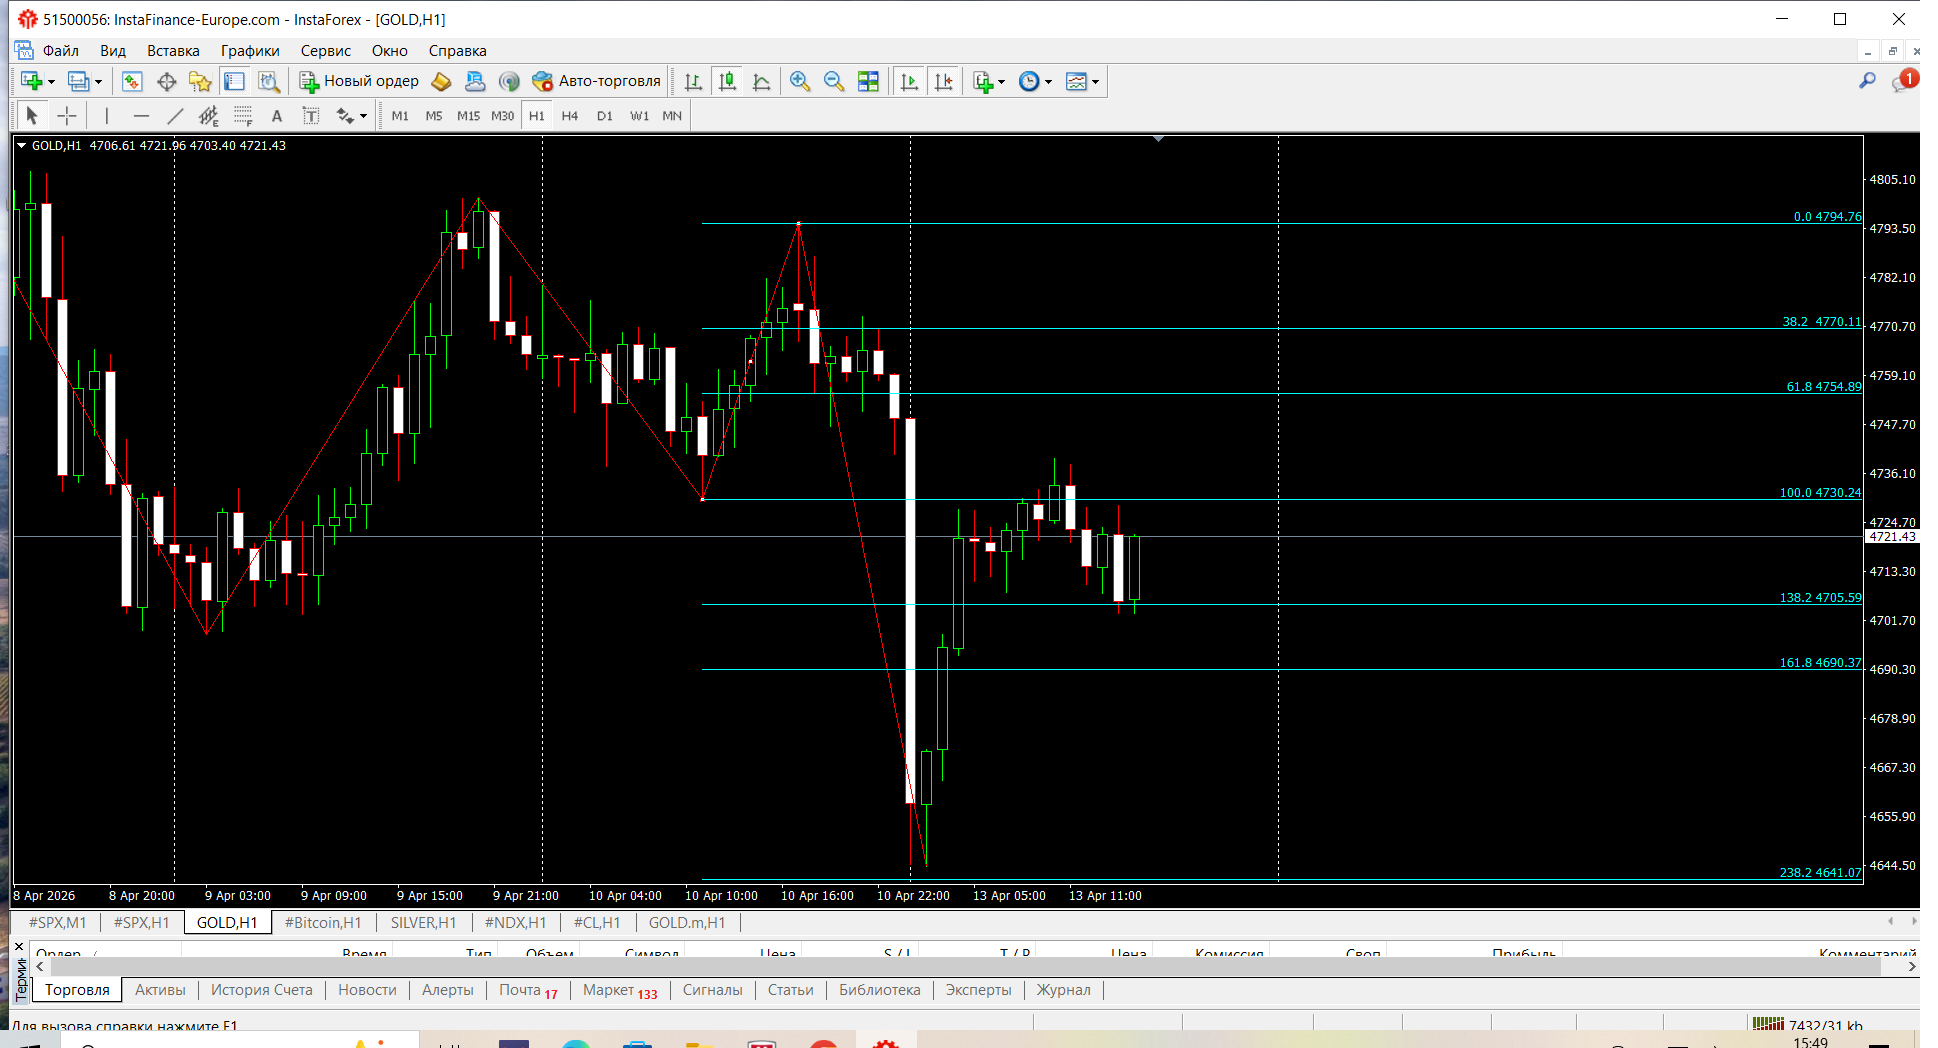1938x1048 pixels.
Task: Switch timeframe to M15
Action: coord(468,116)
